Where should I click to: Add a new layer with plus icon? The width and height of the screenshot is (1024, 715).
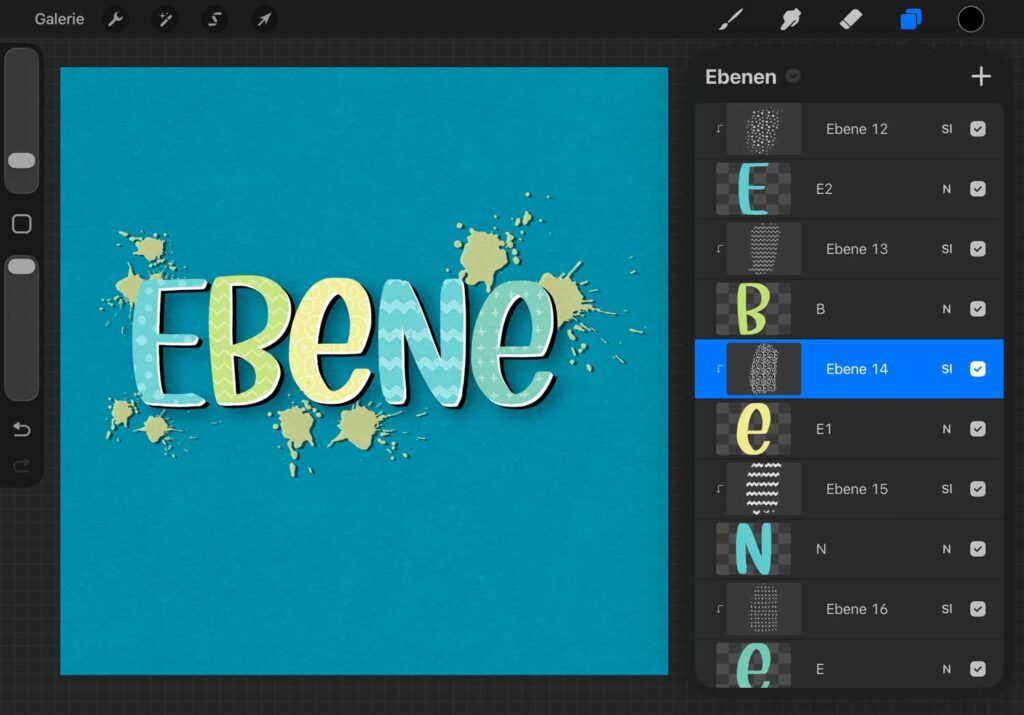(x=980, y=76)
